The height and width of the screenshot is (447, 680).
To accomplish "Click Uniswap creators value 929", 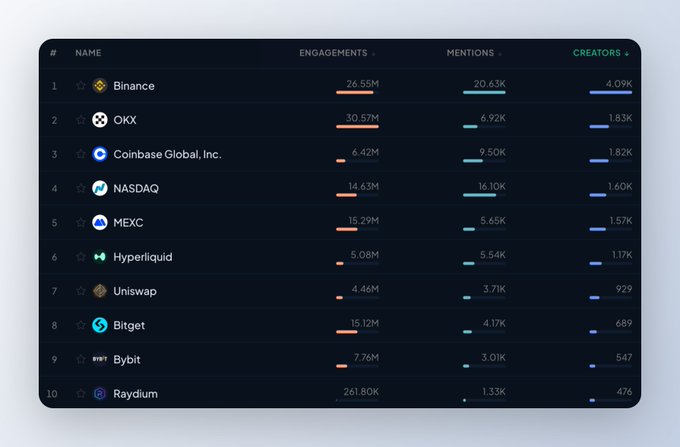I will tap(624, 289).
